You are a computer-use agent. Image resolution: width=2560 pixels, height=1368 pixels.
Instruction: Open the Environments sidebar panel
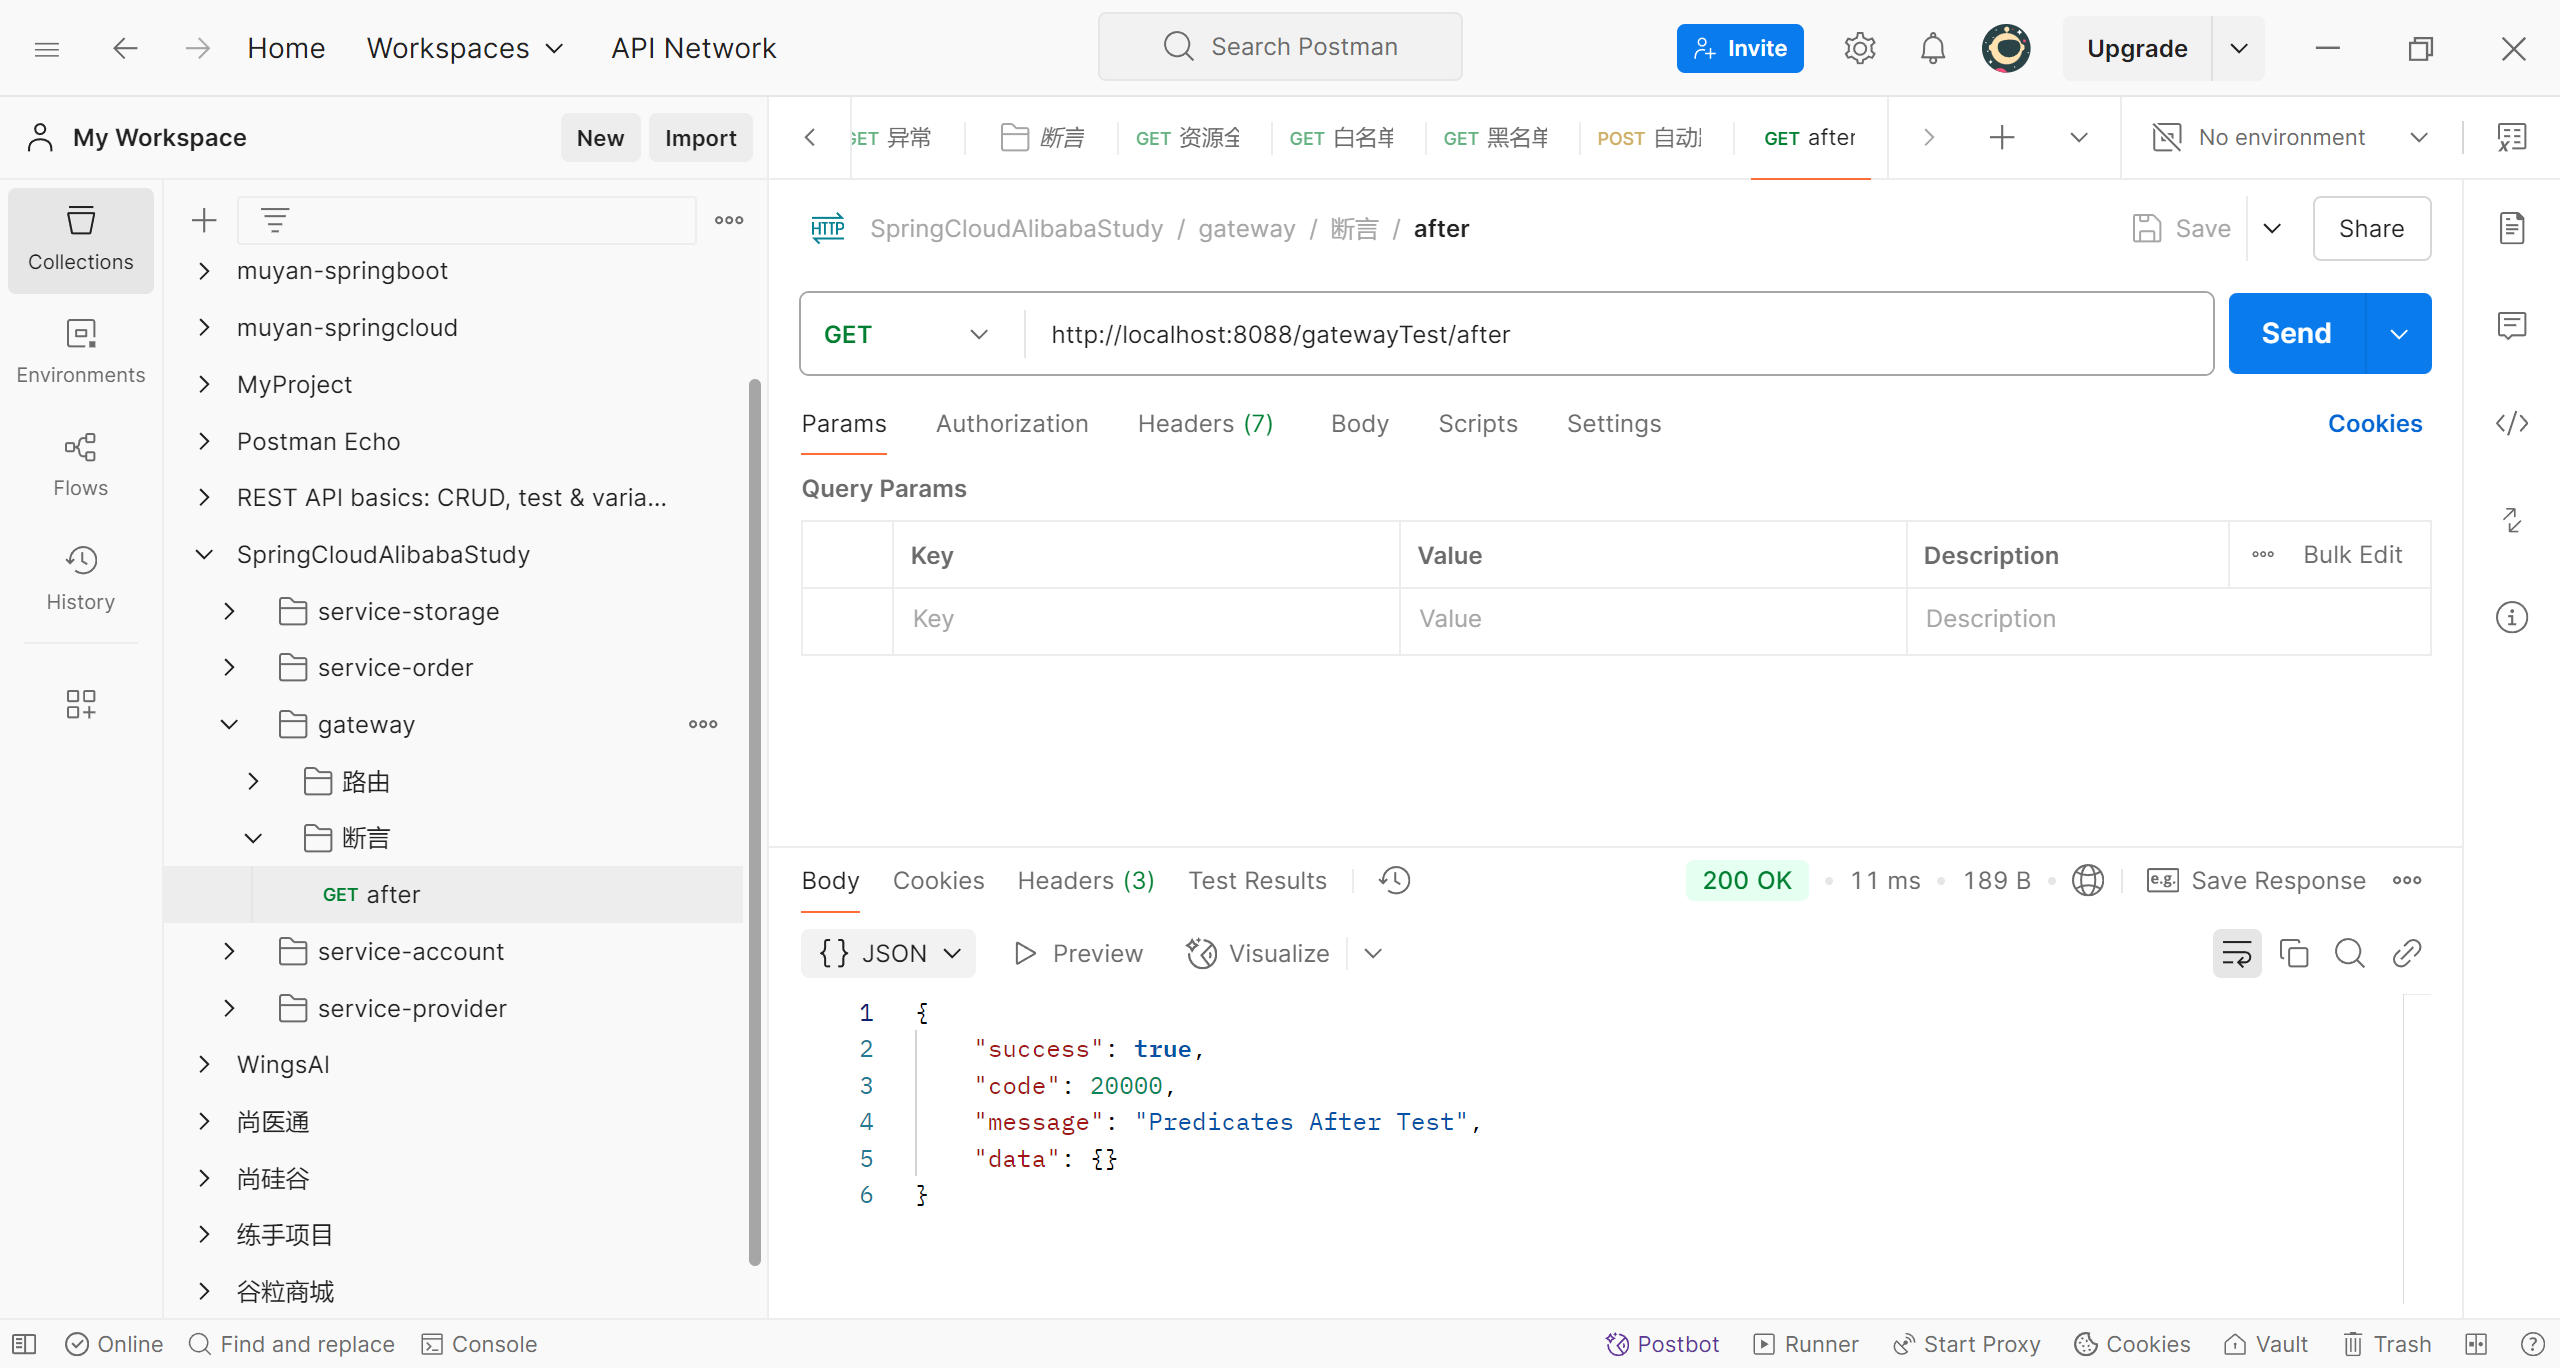80,350
